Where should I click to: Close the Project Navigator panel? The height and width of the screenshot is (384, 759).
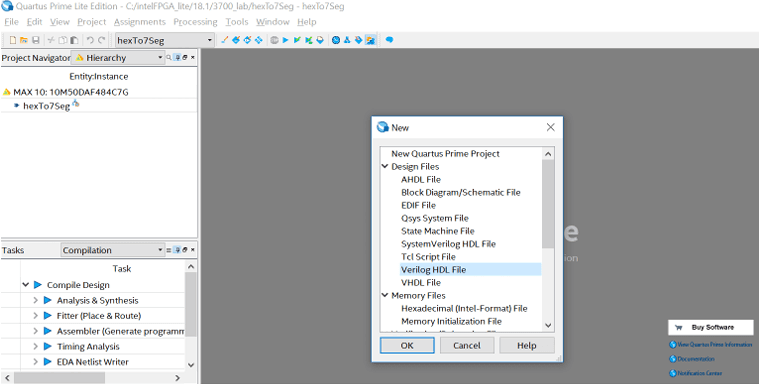[193, 58]
